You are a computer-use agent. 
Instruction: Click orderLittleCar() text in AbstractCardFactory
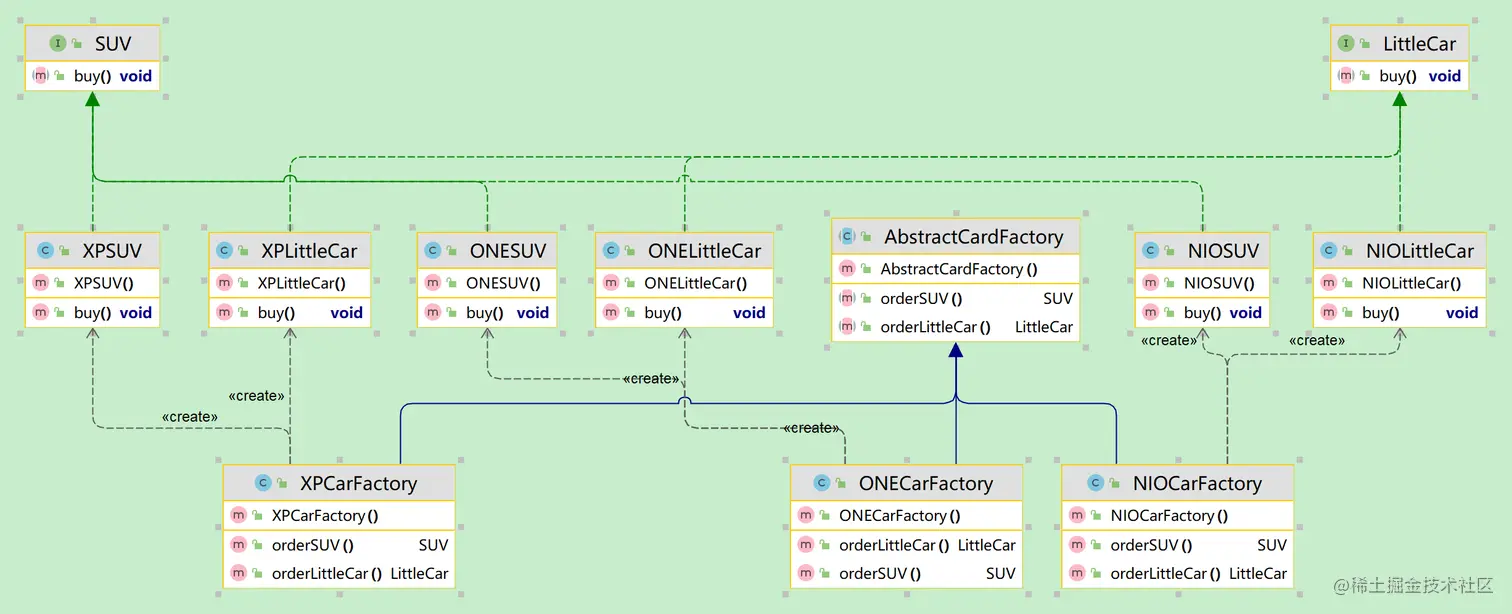coord(936,327)
